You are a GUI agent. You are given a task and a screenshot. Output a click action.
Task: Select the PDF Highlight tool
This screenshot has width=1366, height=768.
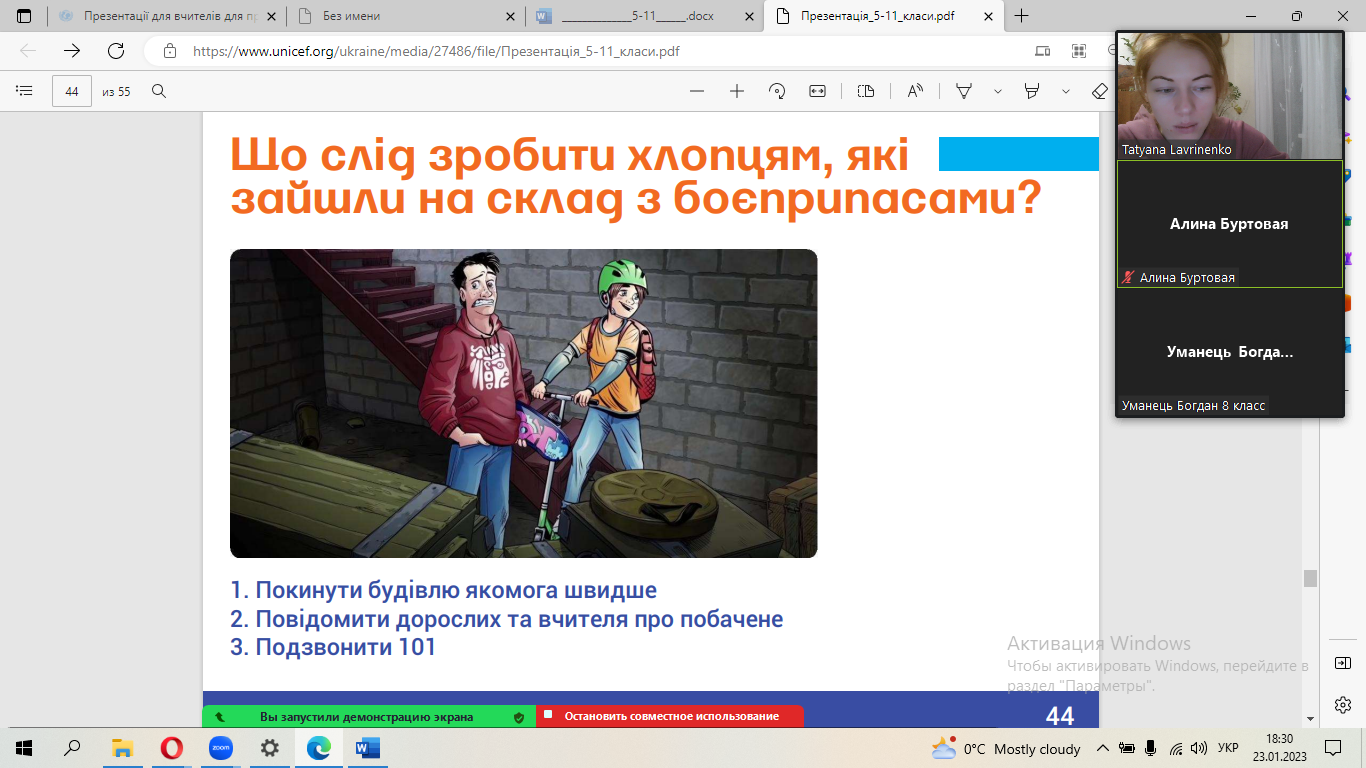pos(1032,91)
